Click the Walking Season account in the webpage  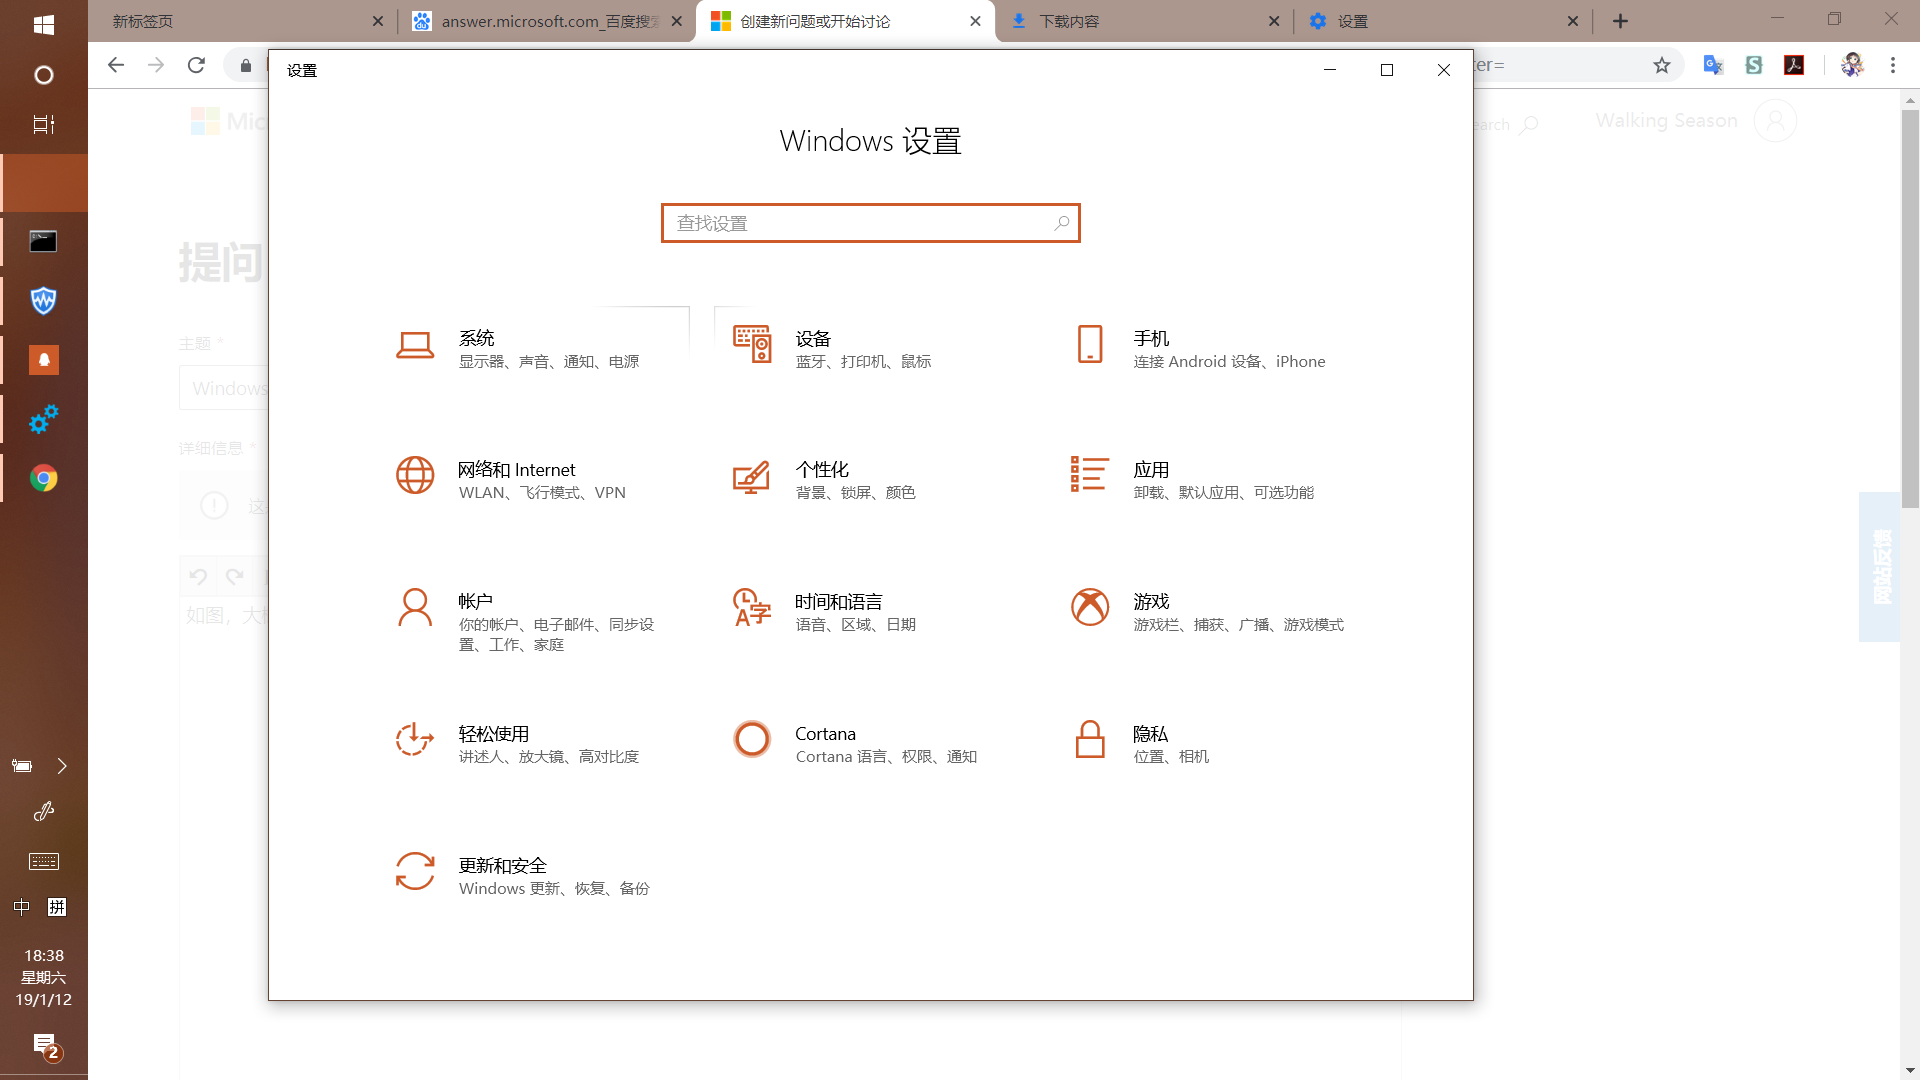(1695, 121)
